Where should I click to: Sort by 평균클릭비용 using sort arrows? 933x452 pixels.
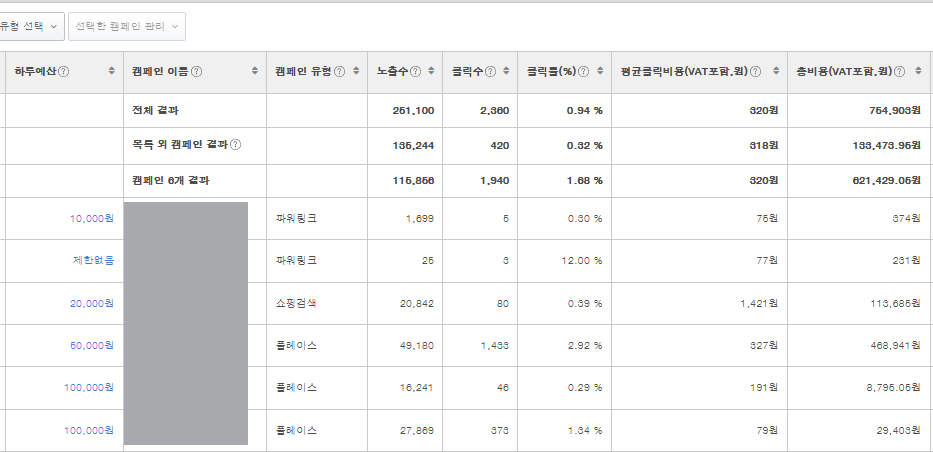(776, 71)
